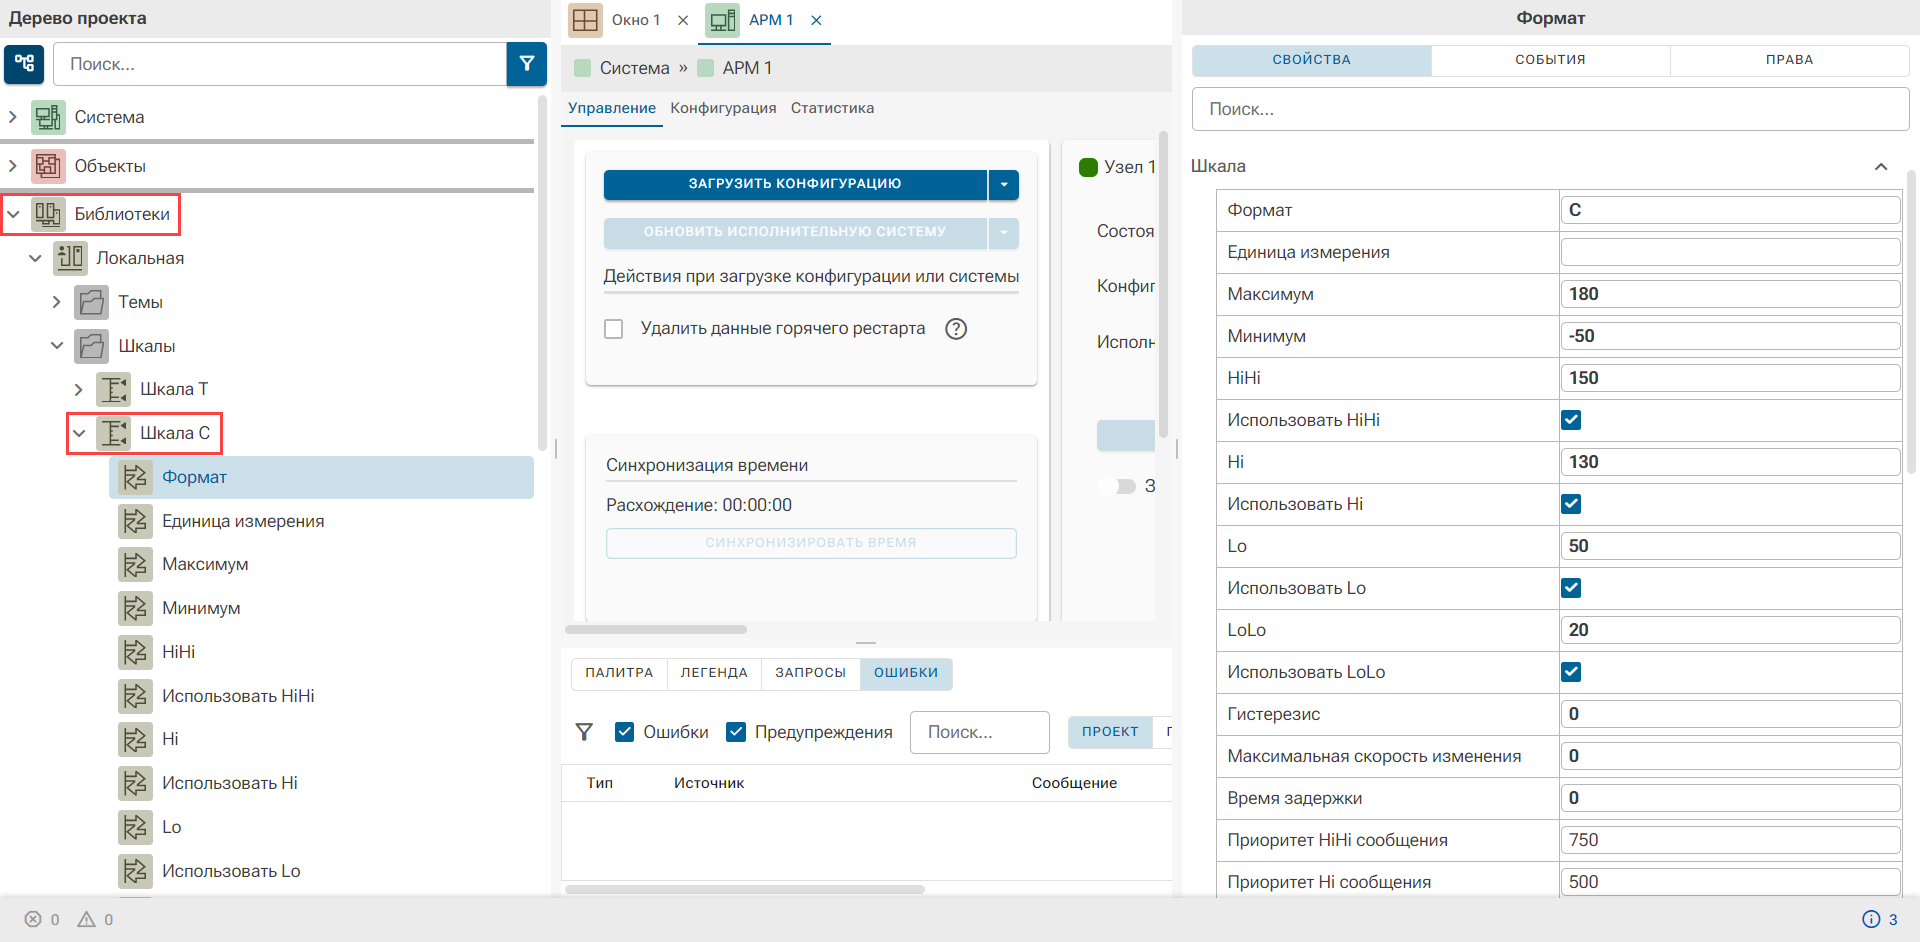1920x942 pixels.
Task: Switch to the Запросы tab
Action: tap(810, 673)
